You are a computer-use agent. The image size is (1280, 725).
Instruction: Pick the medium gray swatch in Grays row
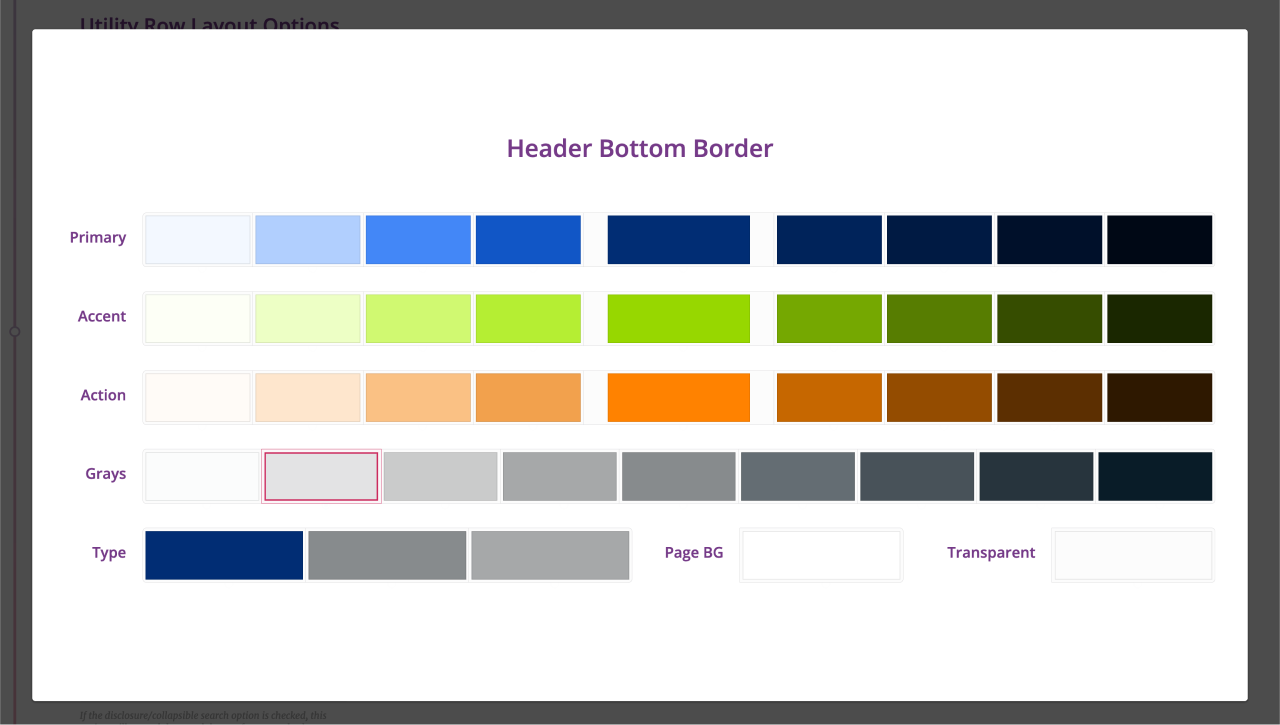(678, 476)
